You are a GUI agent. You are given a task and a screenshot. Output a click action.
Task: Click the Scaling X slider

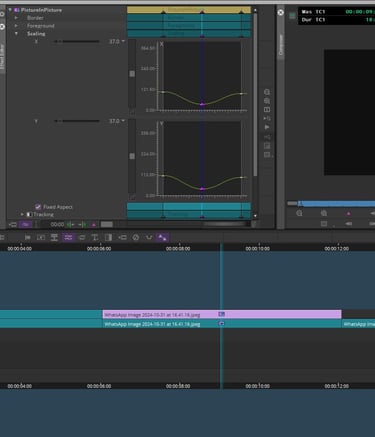[77, 41]
